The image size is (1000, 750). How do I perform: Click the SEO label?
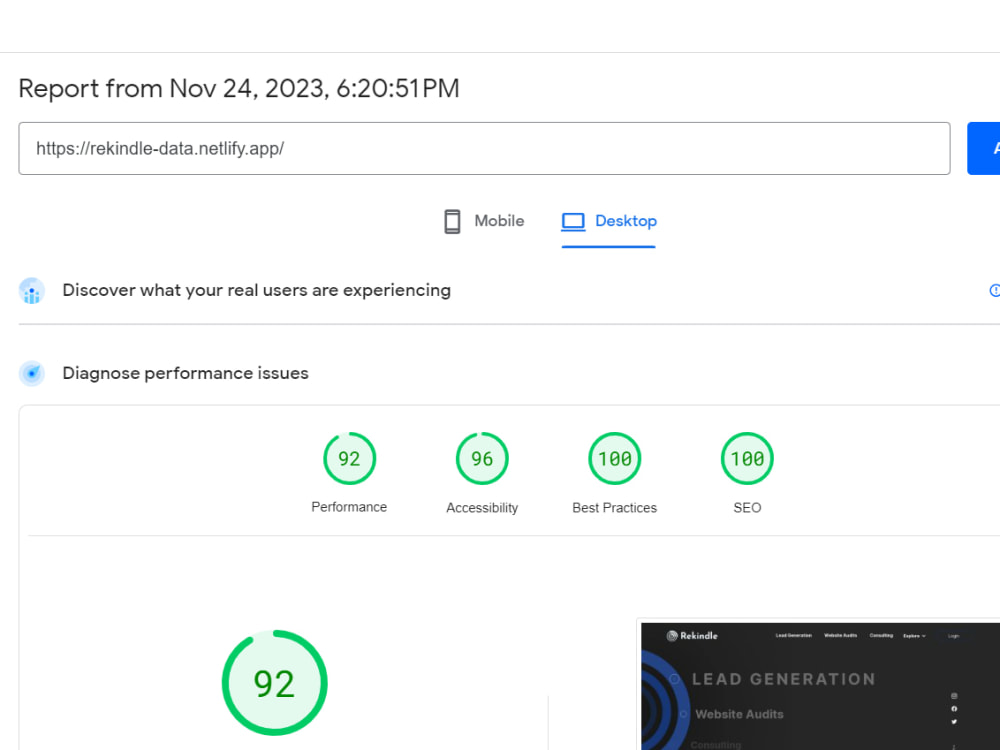click(747, 508)
